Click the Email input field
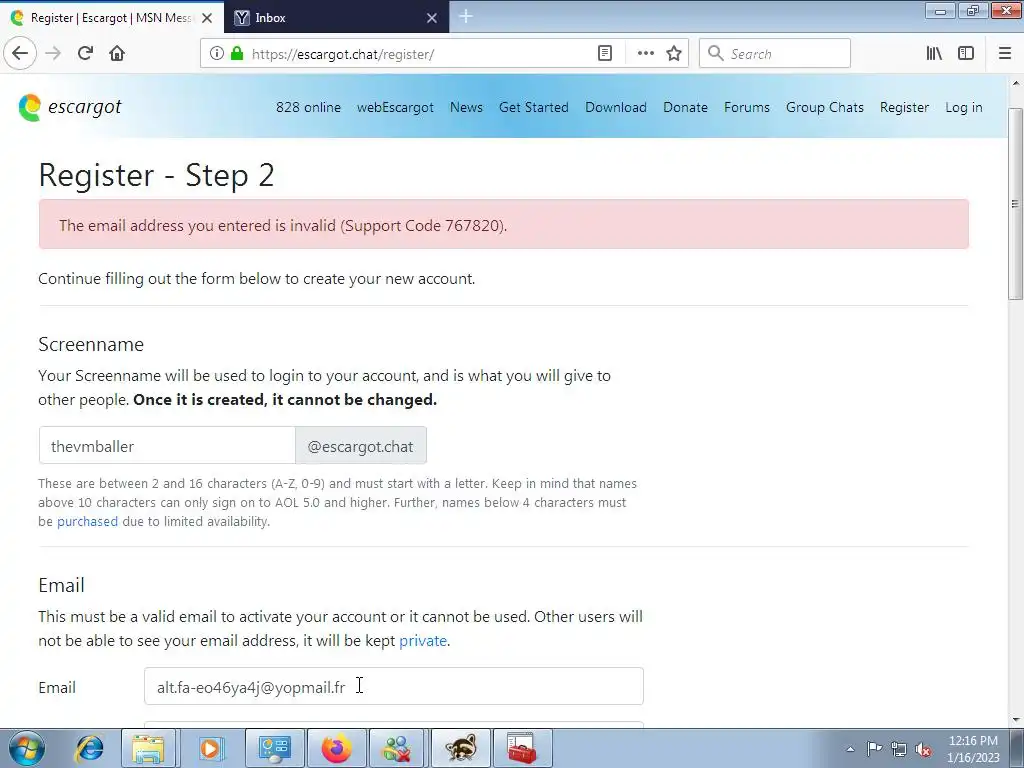 tap(394, 686)
